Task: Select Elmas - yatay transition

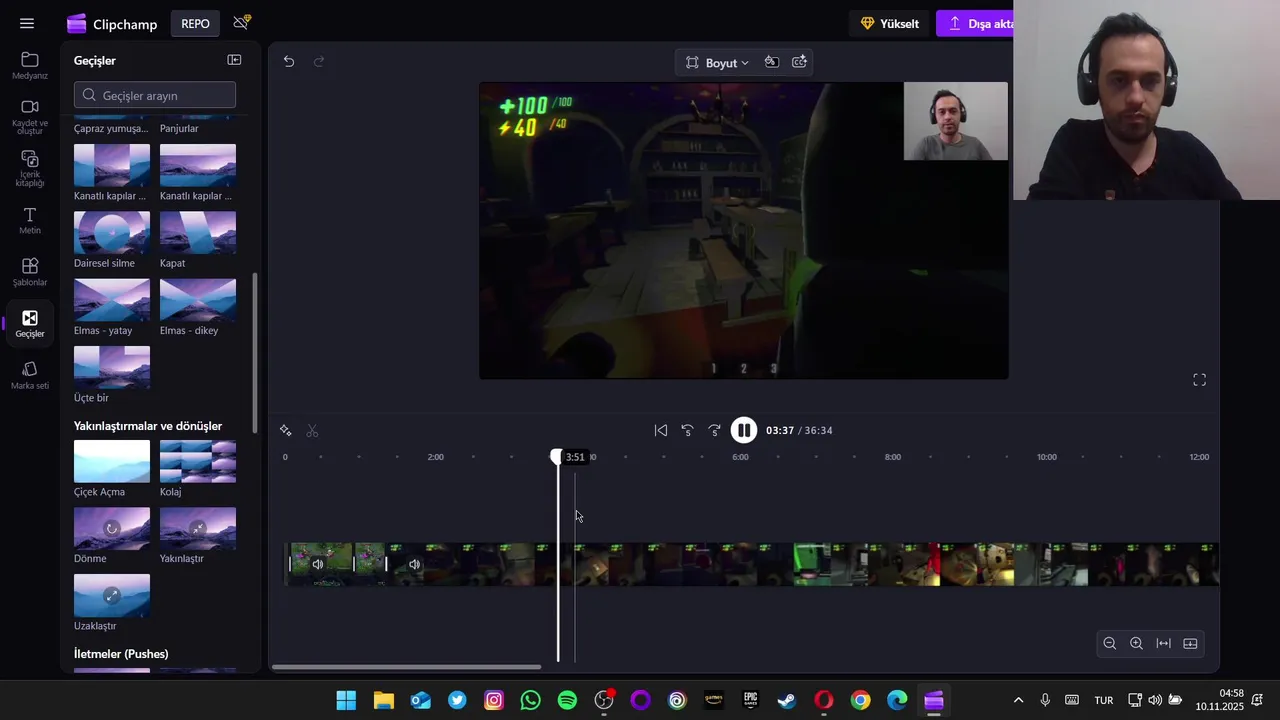Action: click(112, 299)
